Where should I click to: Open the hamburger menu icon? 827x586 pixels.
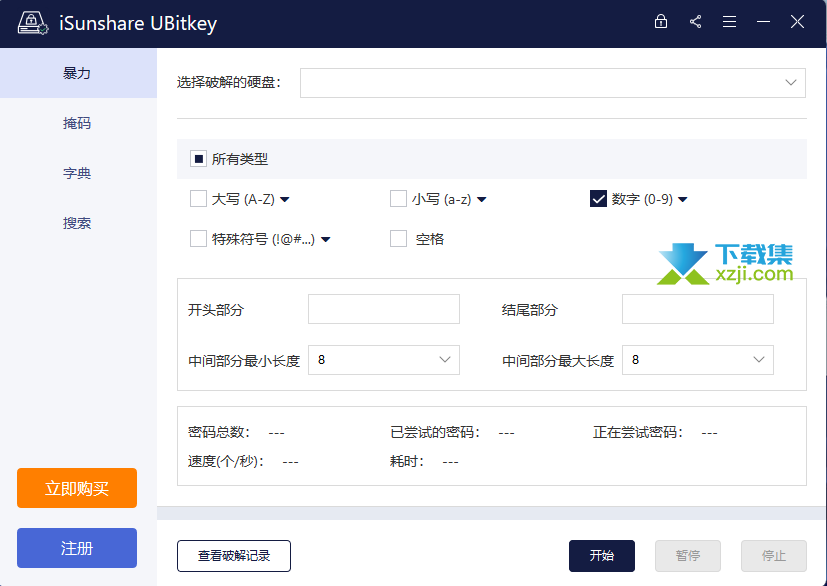tap(729, 22)
